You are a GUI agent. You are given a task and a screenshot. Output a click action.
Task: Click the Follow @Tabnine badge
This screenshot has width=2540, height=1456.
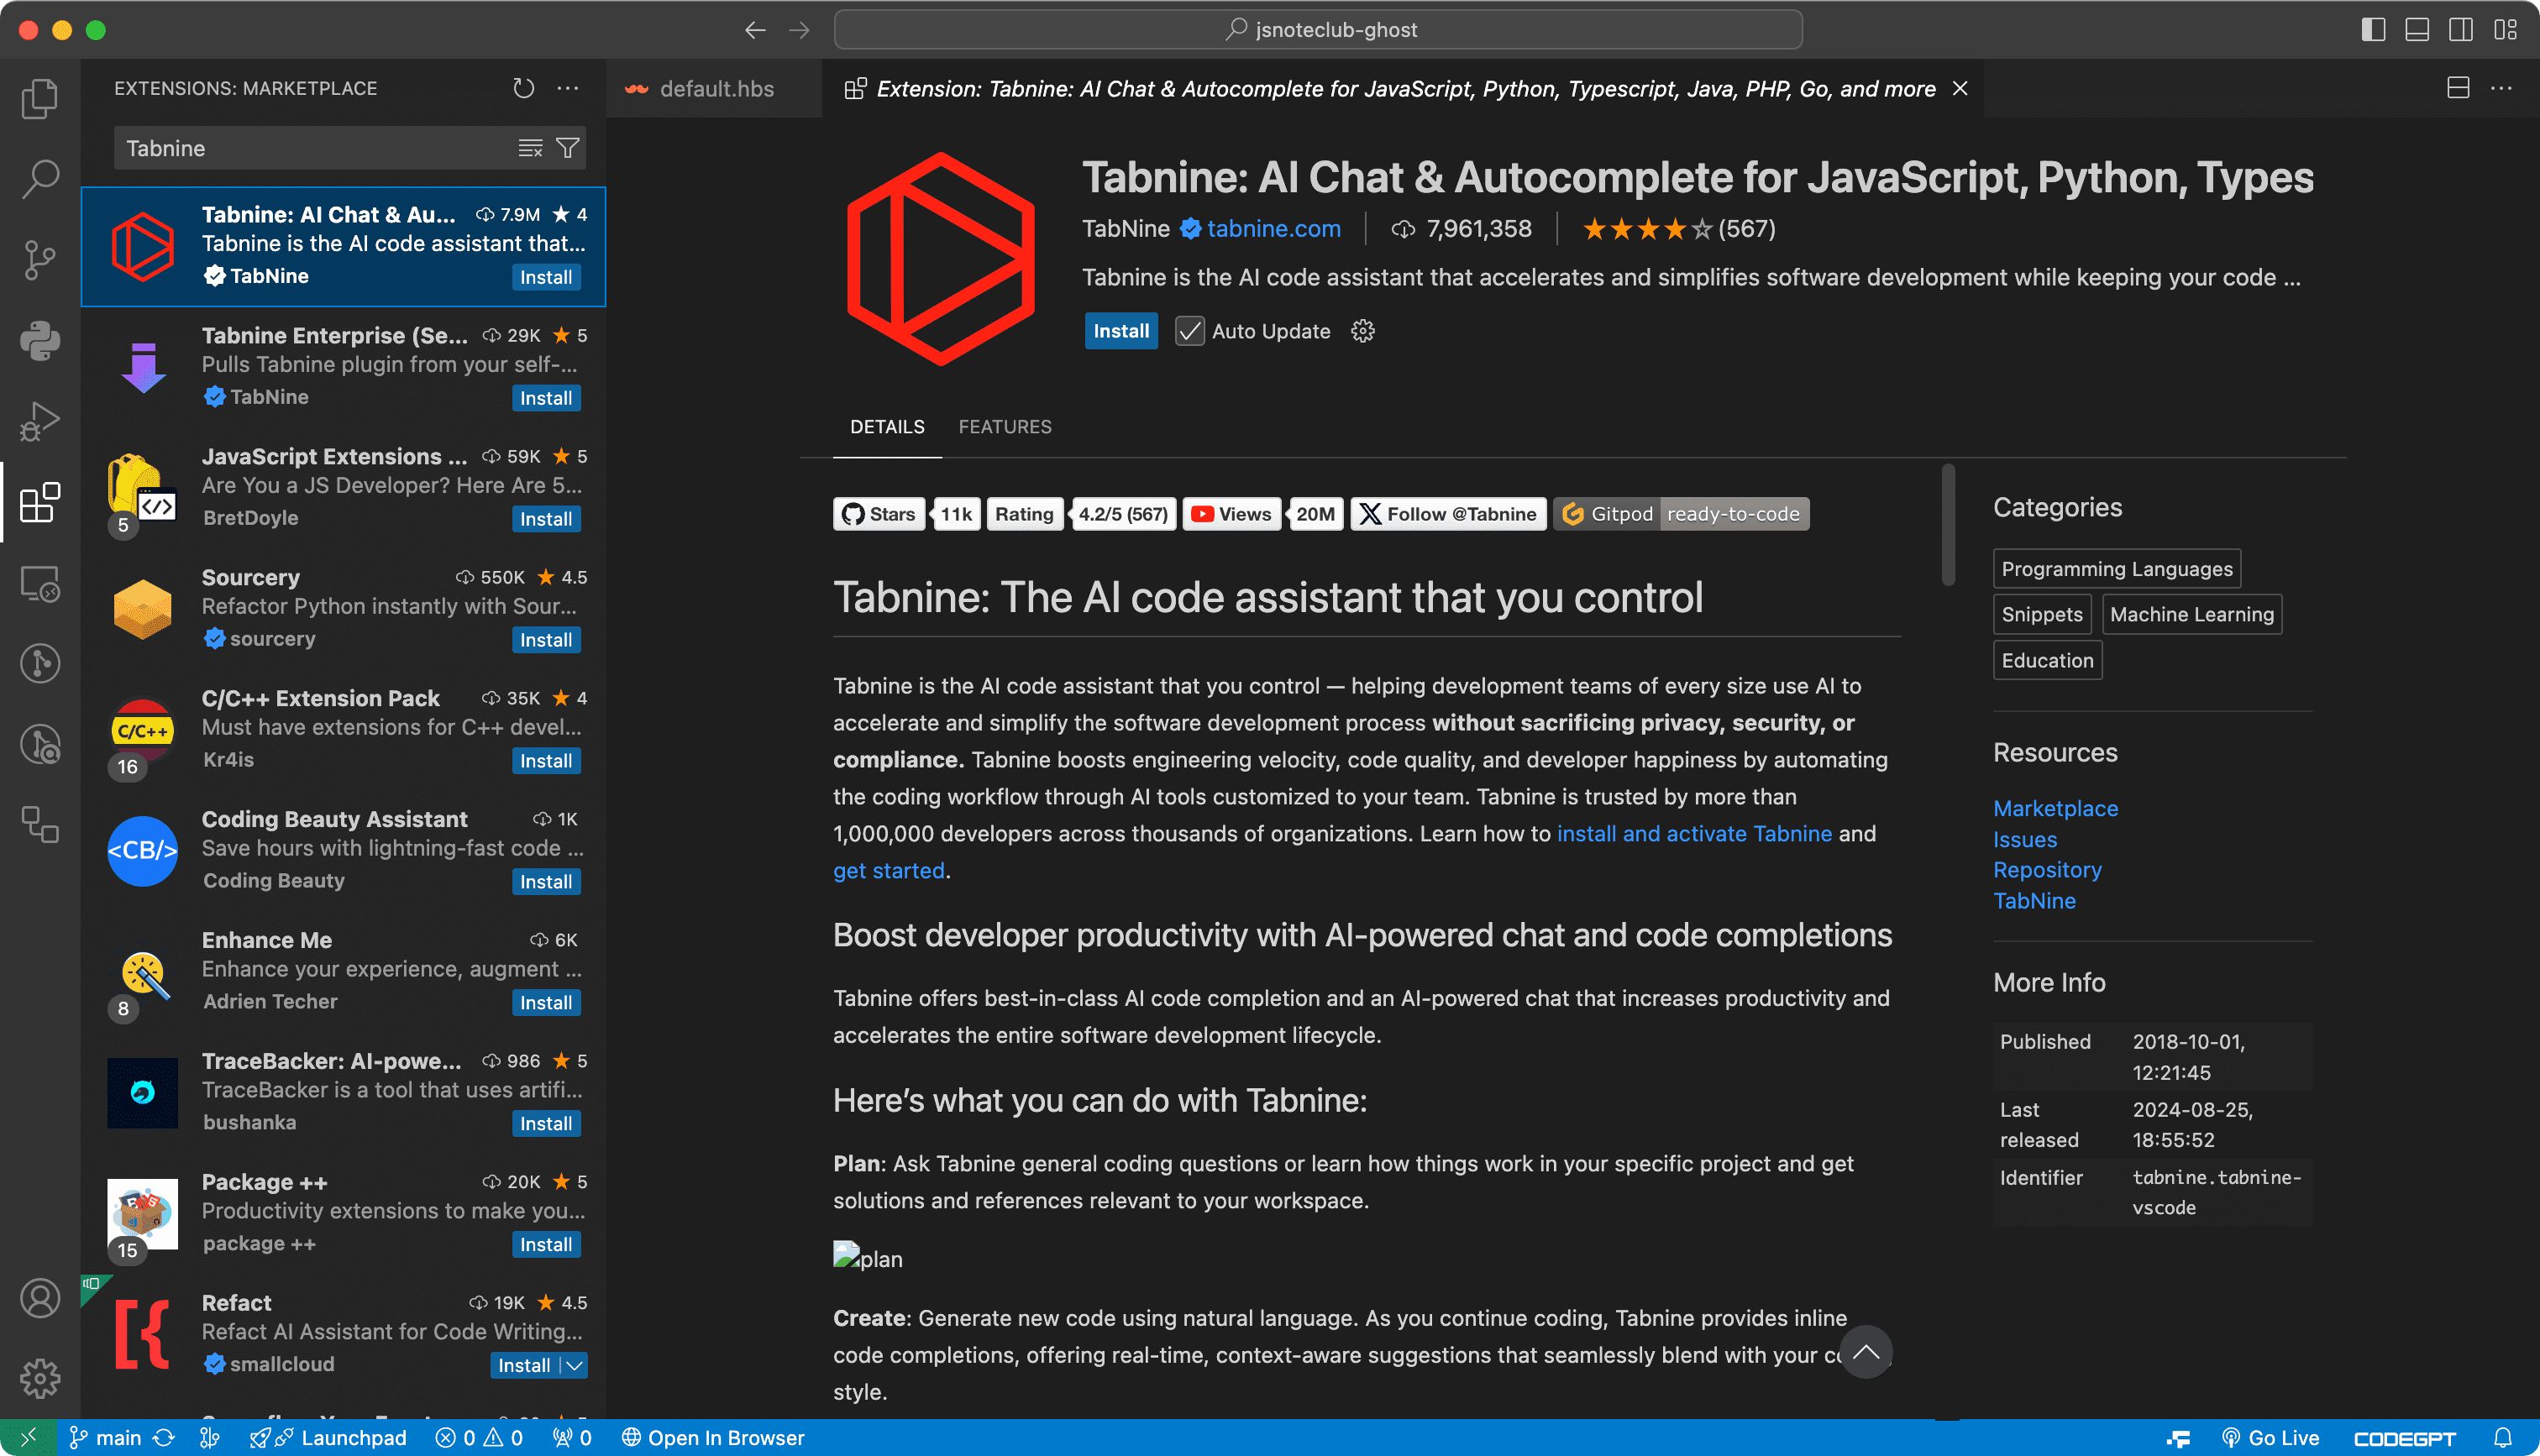pos(1447,514)
